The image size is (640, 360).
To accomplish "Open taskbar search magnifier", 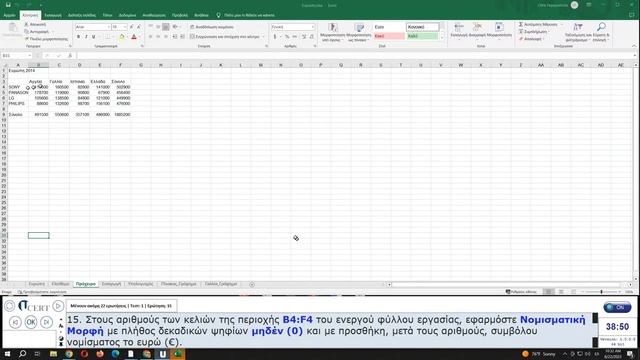I will (22, 354).
